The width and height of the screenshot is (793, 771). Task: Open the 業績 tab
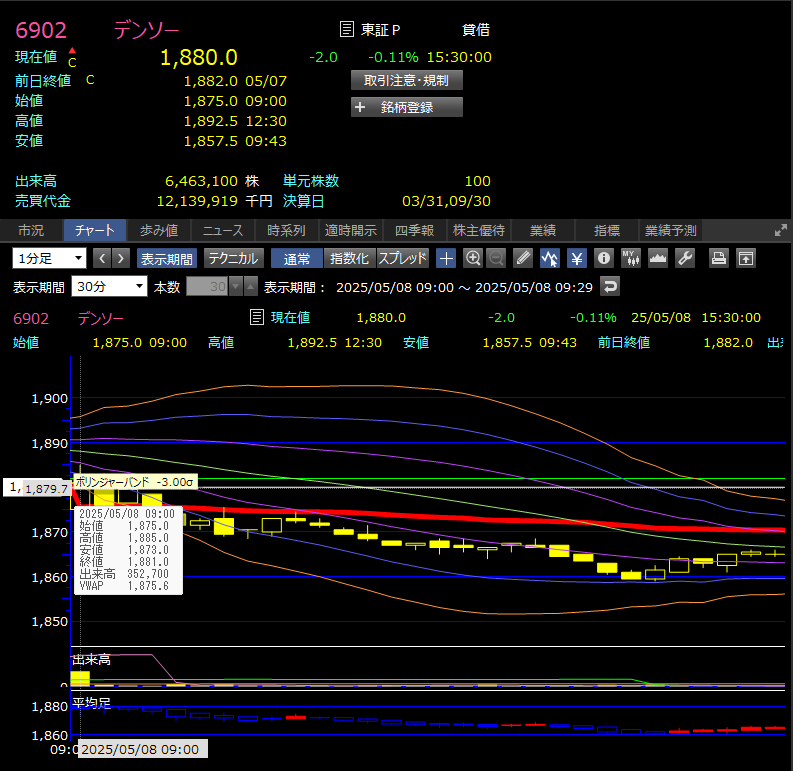pyautogui.click(x=543, y=230)
